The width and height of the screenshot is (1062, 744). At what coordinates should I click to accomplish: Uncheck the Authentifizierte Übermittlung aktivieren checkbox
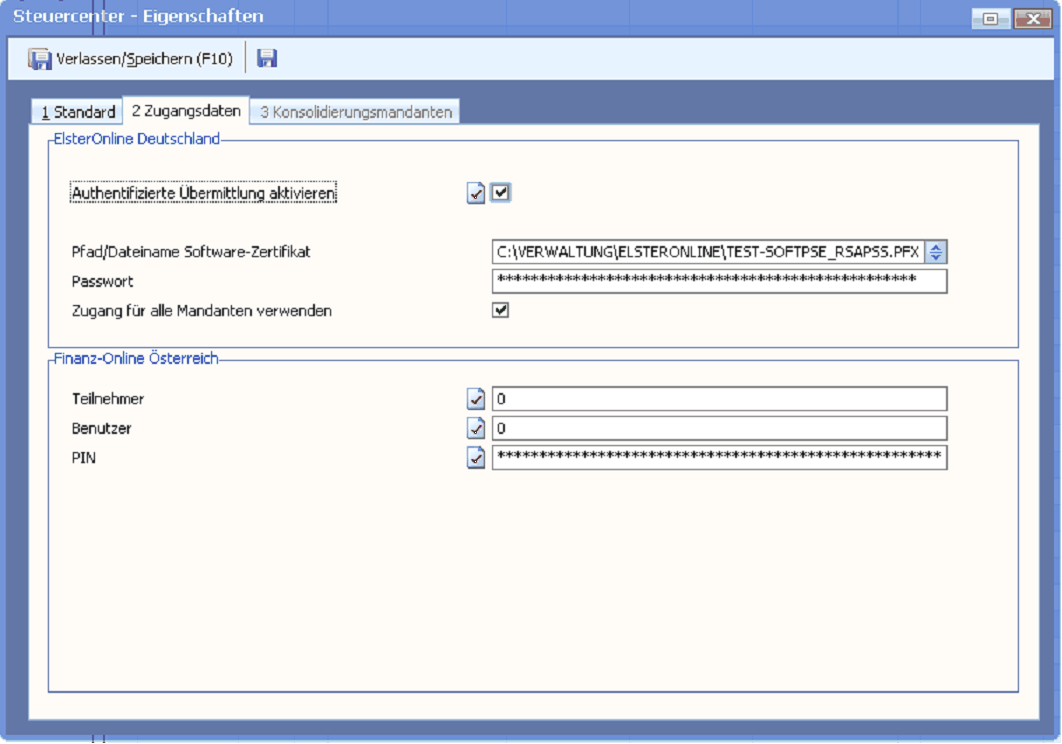click(501, 193)
